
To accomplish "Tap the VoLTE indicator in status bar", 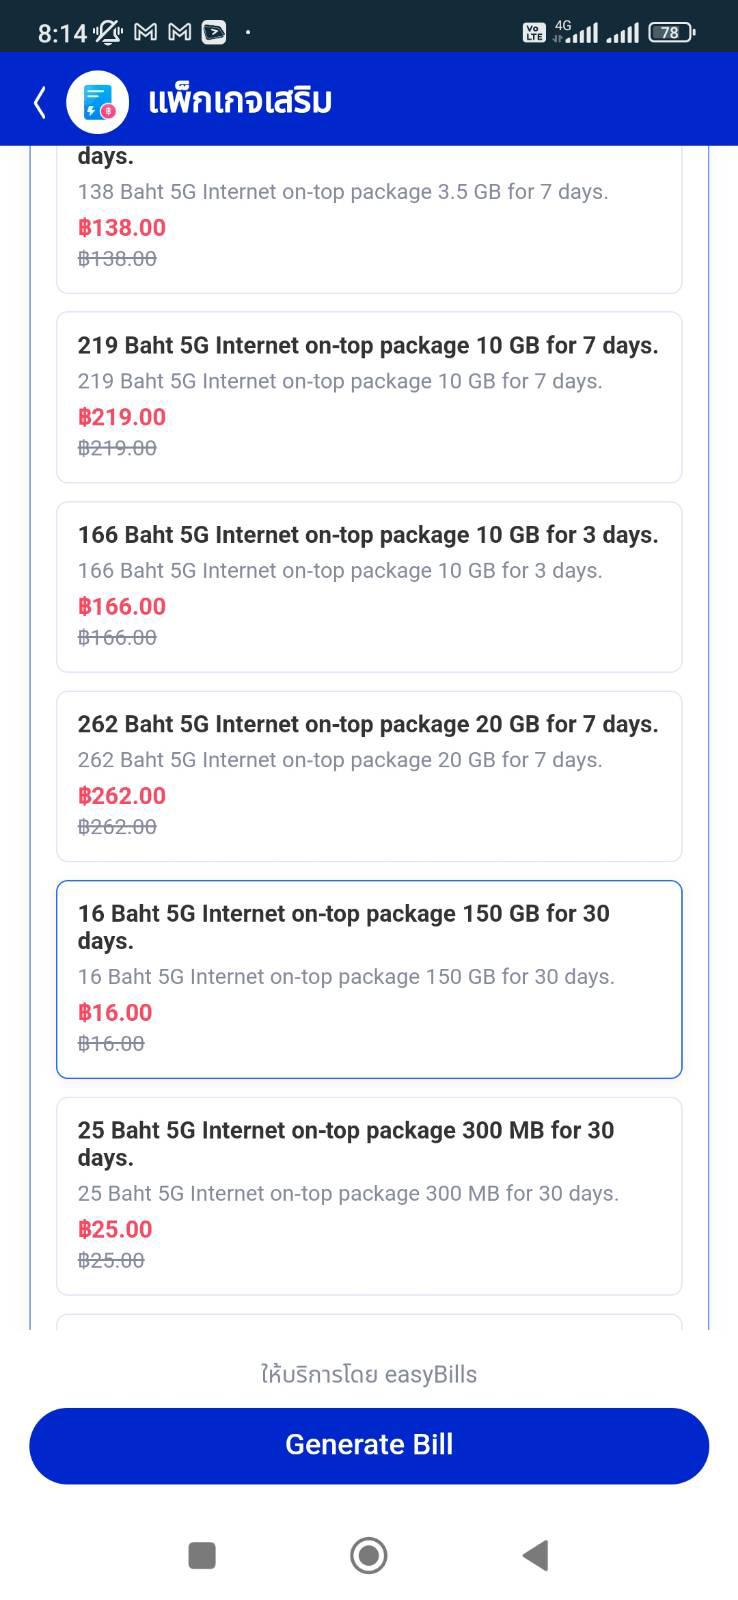I will pyautogui.click(x=534, y=32).
